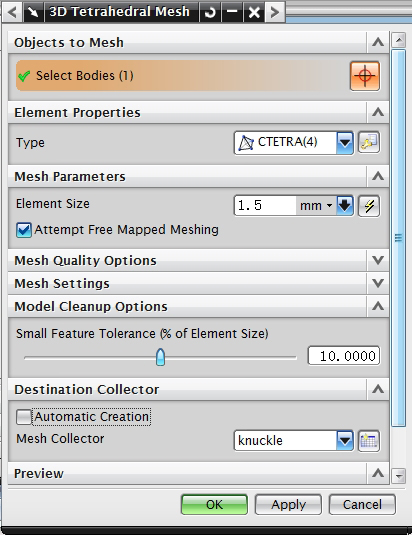Viewport: 412px width, 535px height.
Task: Open the element type properties editor icon
Action: [369, 142]
